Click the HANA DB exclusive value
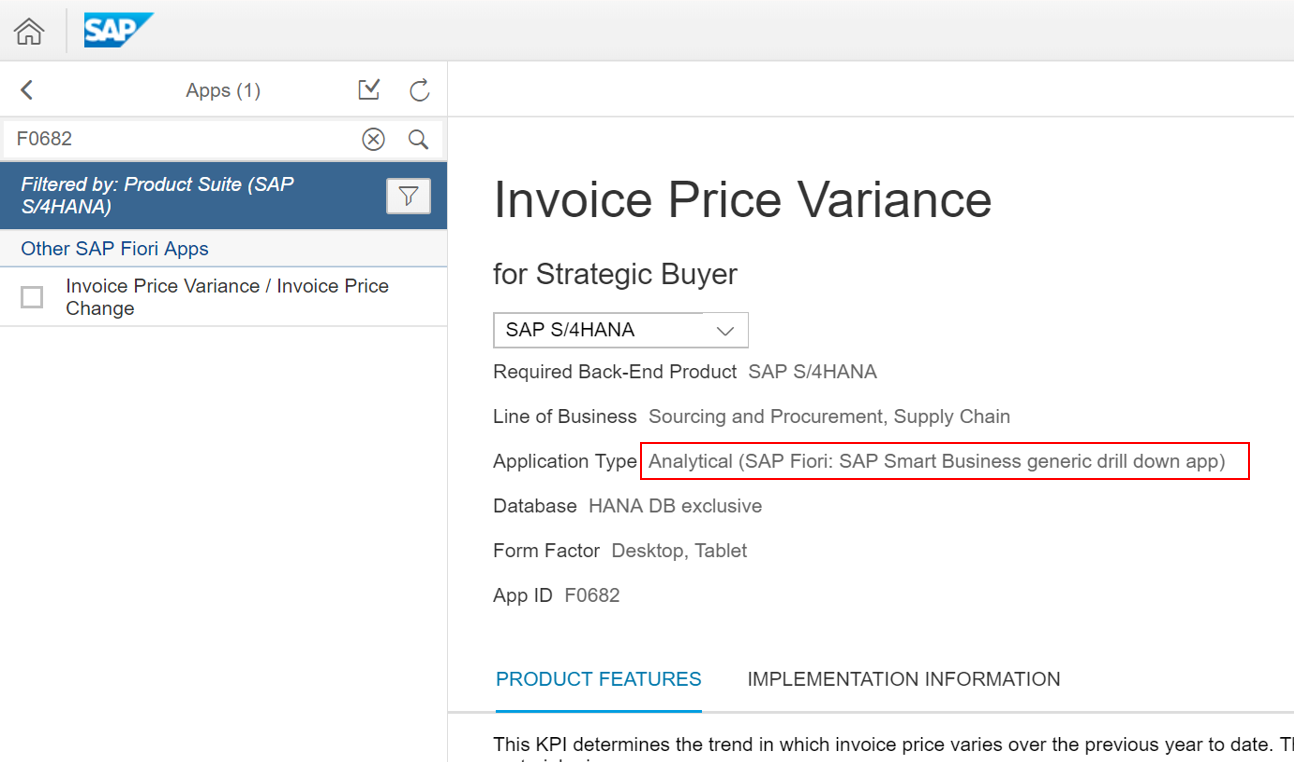This screenshot has height=762, width=1294. pos(675,506)
